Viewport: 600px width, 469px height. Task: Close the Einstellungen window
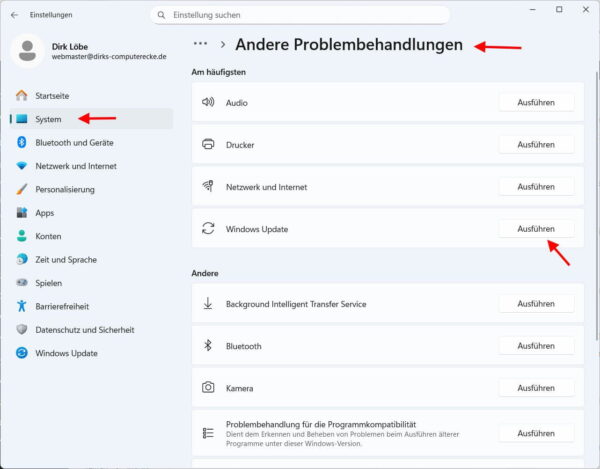(x=586, y=10)
